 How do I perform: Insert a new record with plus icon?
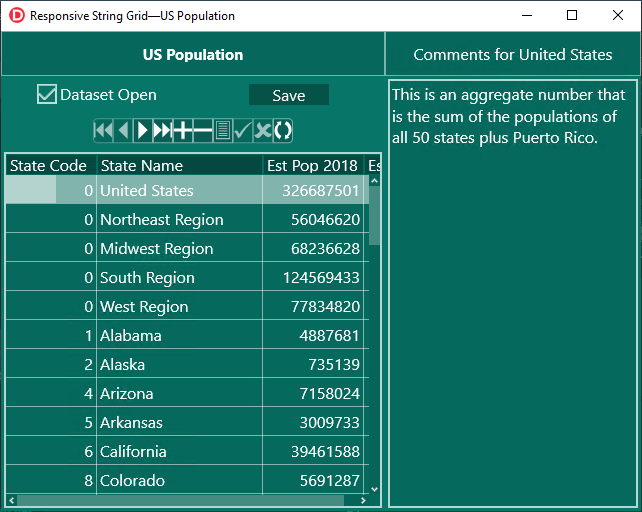click(182, 130)
